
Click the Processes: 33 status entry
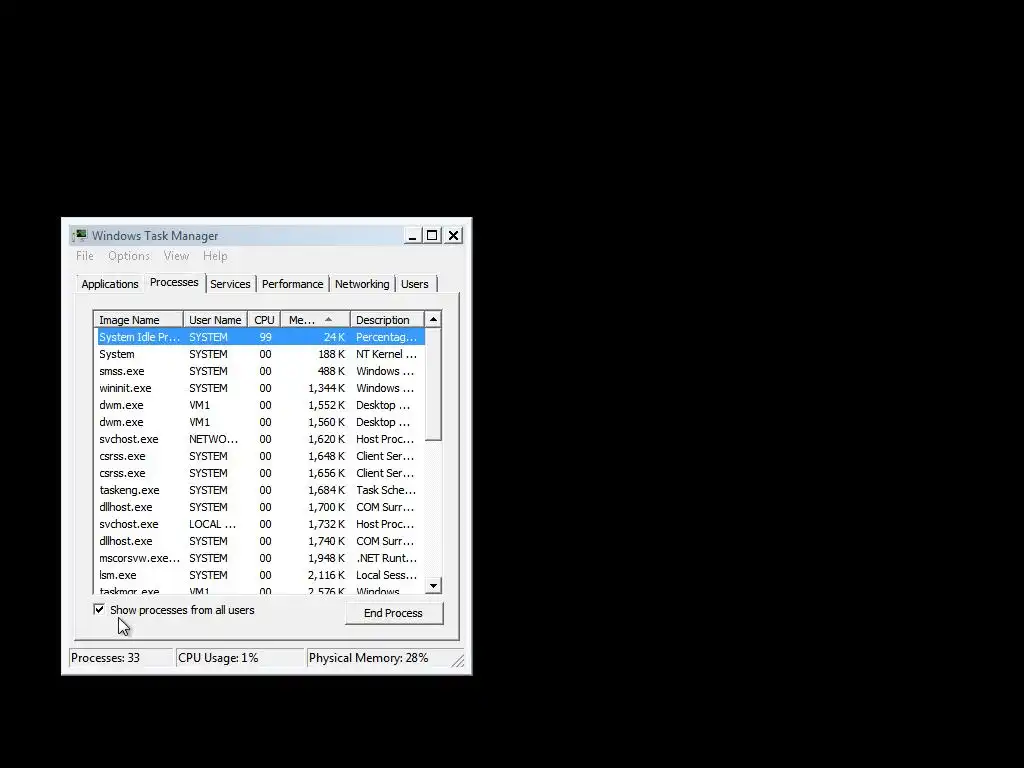121,658
